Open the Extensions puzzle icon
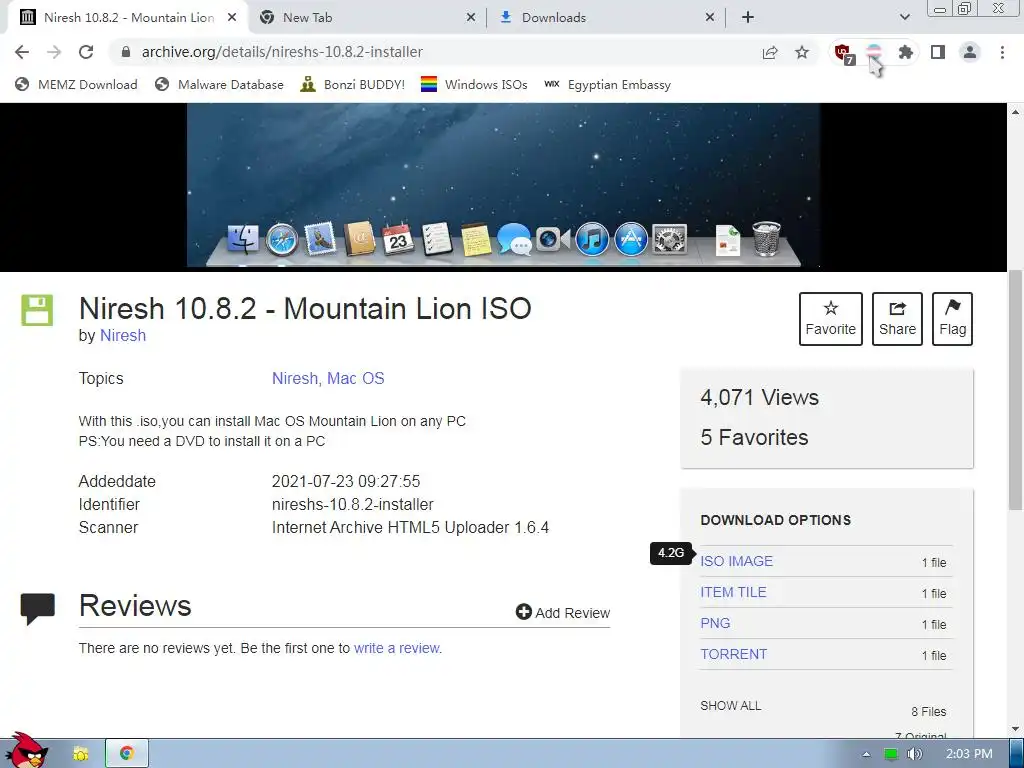The height and width of the screenshot is (768, 1024). pos(905,52)
